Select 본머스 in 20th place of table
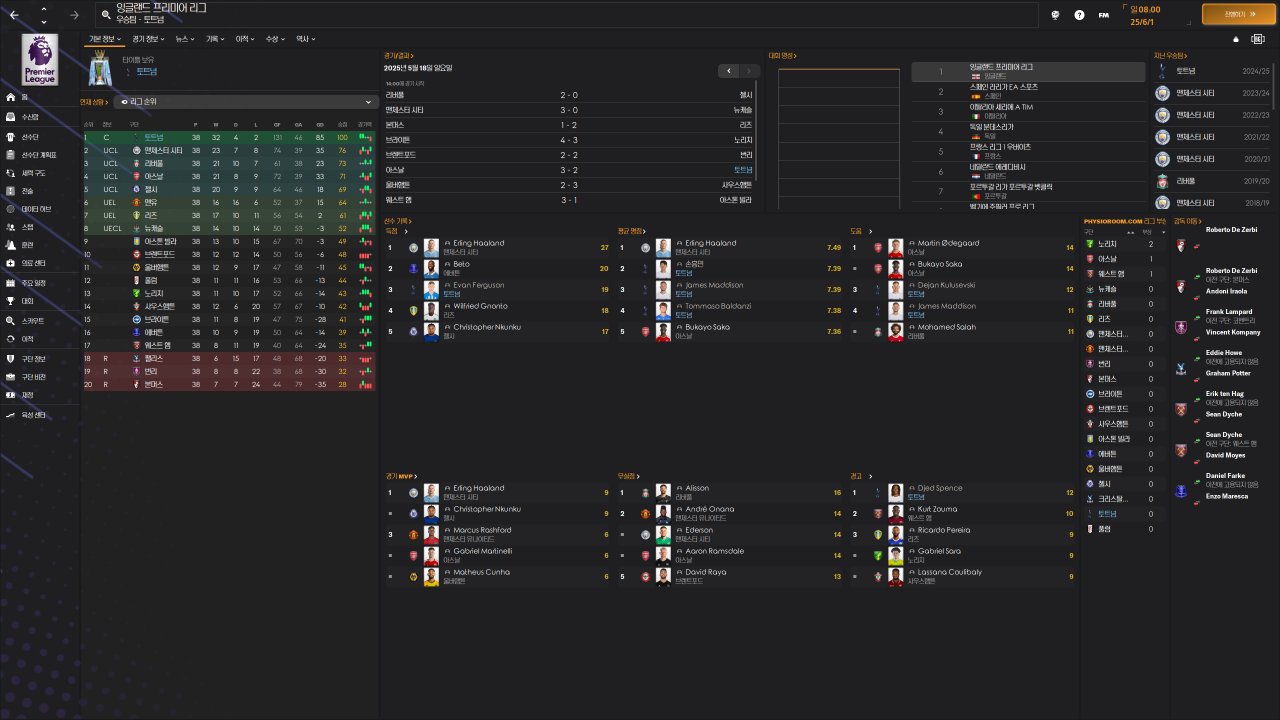Image resolution: width=1280 pixels, height=720 pixels. [228, 384]
